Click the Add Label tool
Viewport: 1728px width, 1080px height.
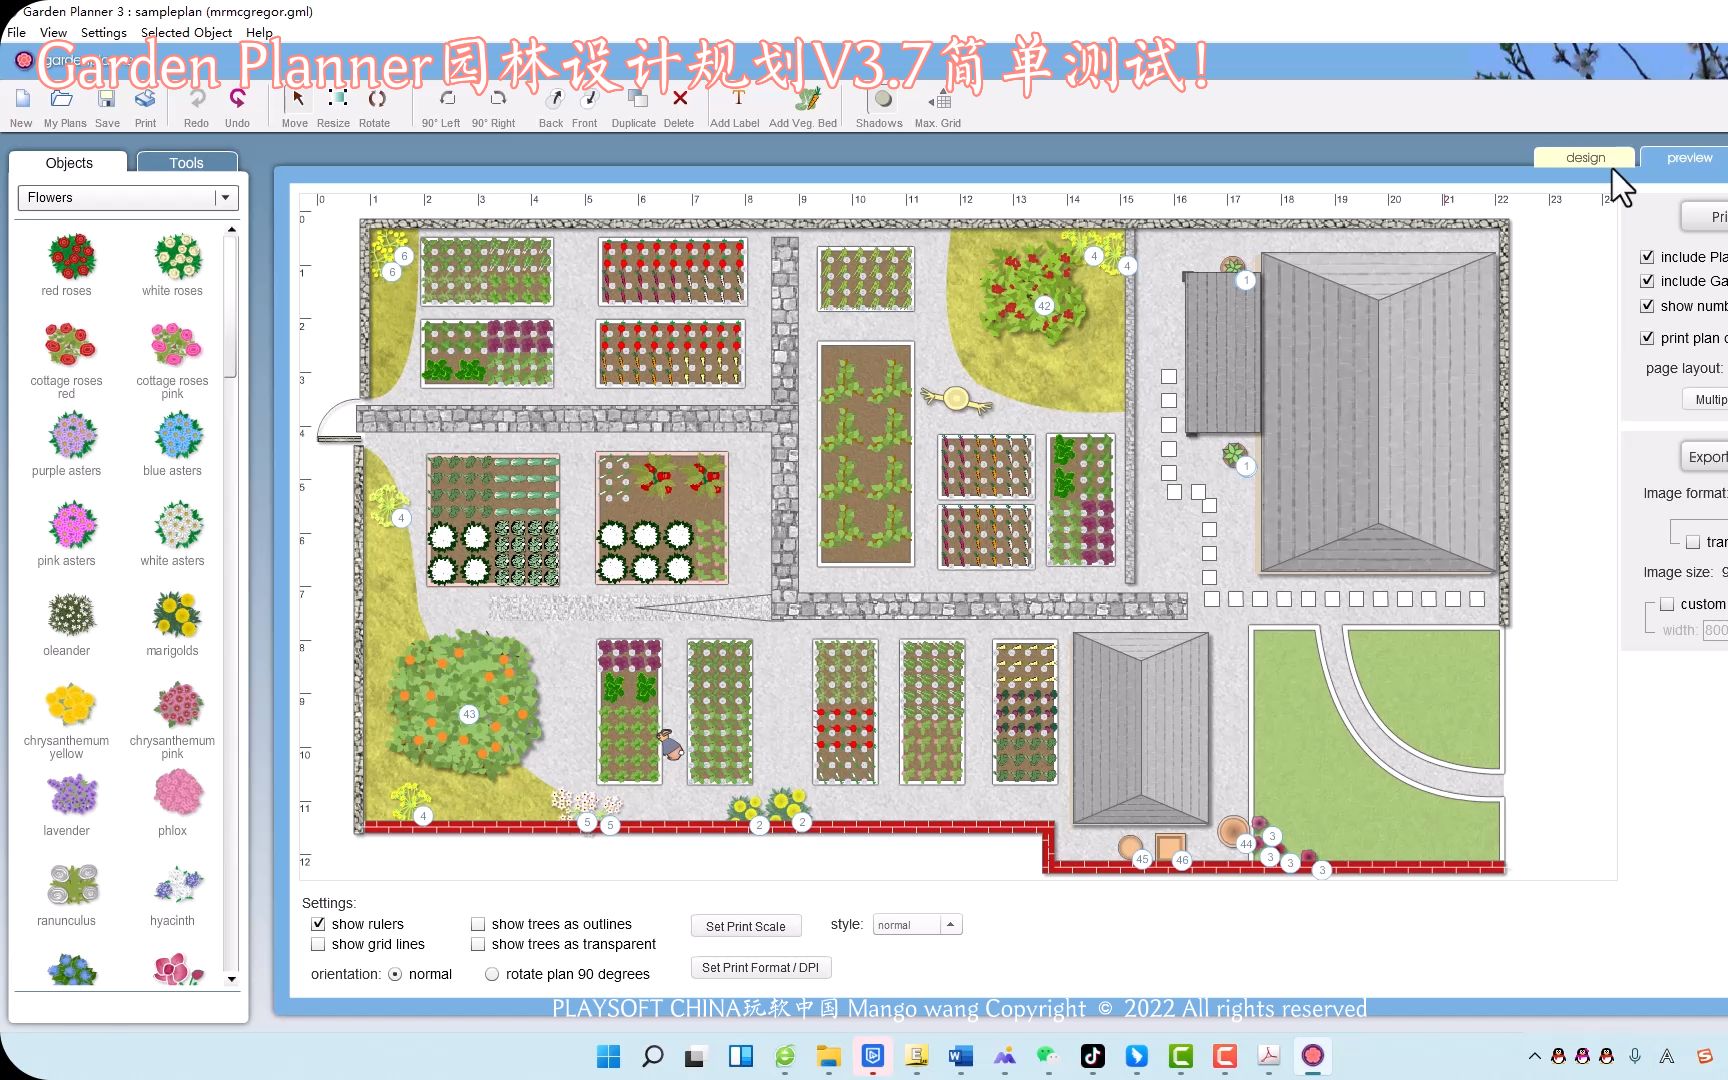click(738, 98)
